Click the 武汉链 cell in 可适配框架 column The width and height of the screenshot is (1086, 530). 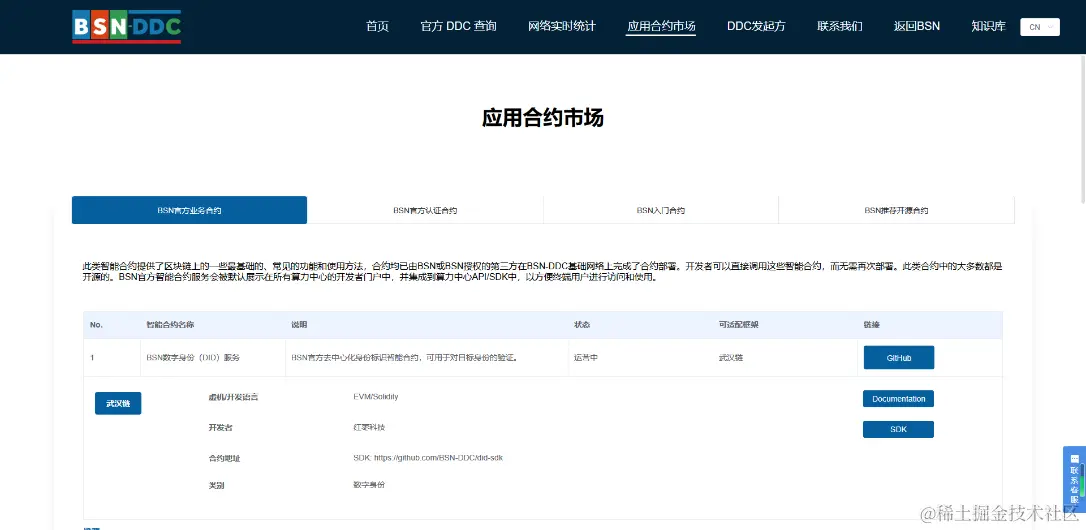tap(731, 358)
